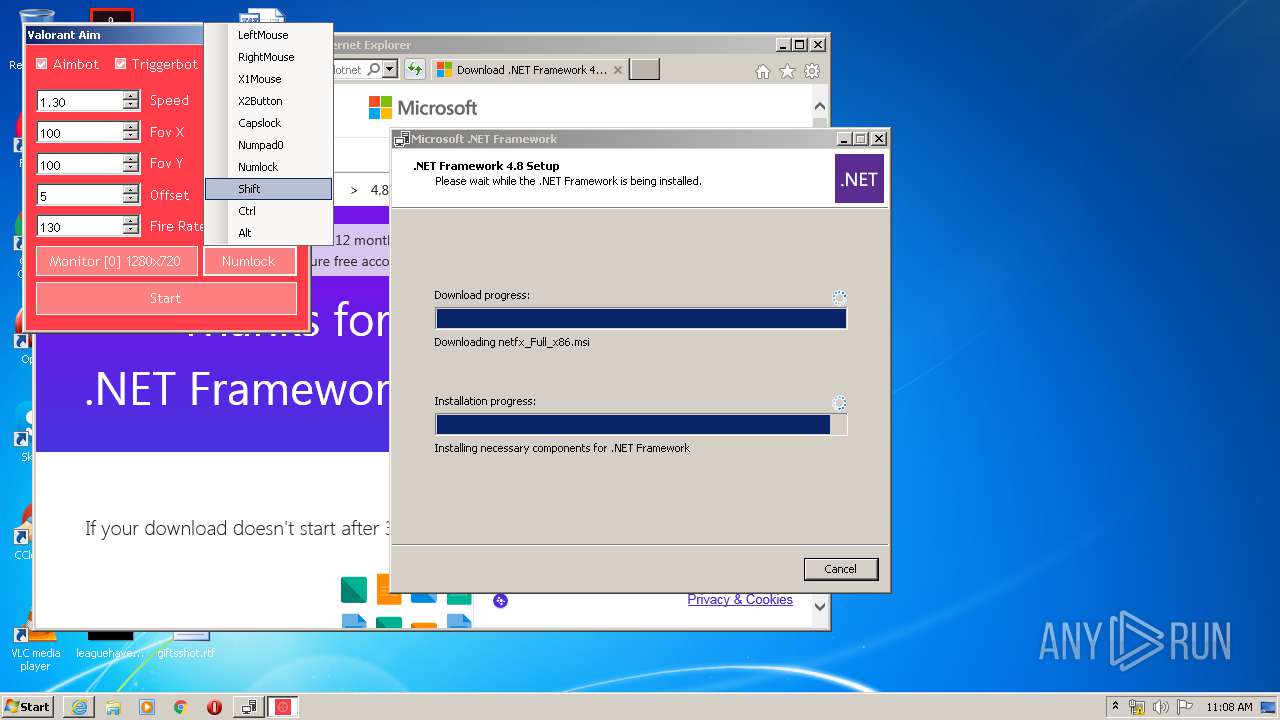Image resolution: width=1280 pixels, height=720 pixels.
Task: Choose LeftMouse from hotkey menu
Action: (x=268, y=35)
